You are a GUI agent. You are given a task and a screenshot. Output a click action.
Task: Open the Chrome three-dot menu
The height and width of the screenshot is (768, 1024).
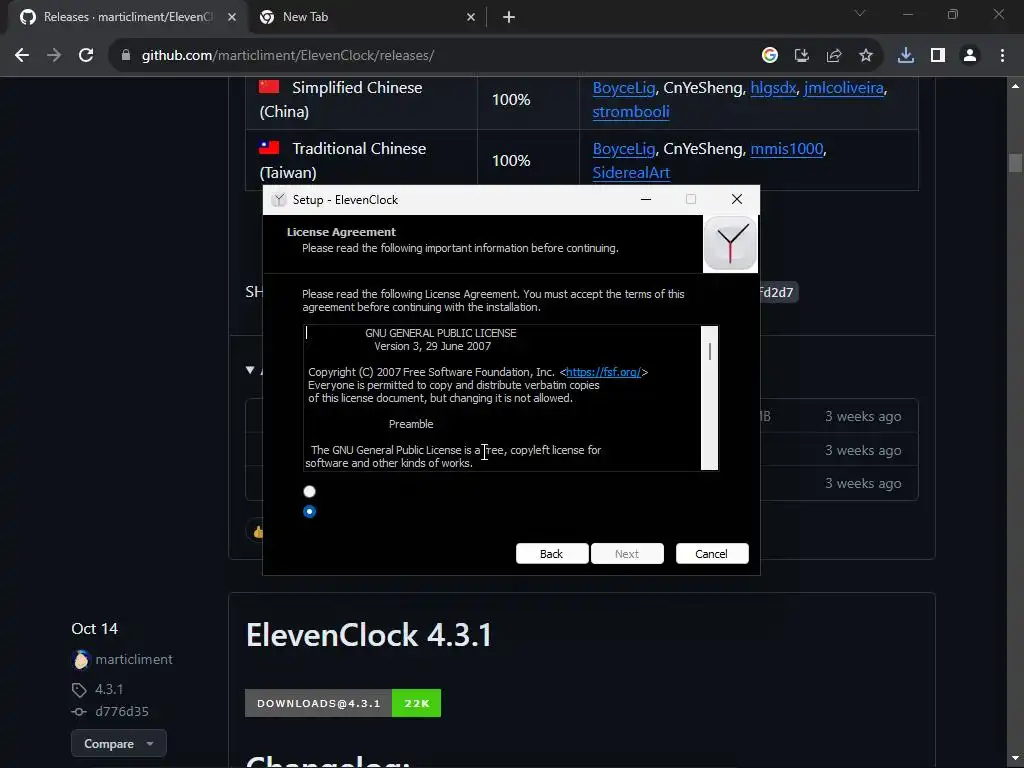pos(1002,56)
